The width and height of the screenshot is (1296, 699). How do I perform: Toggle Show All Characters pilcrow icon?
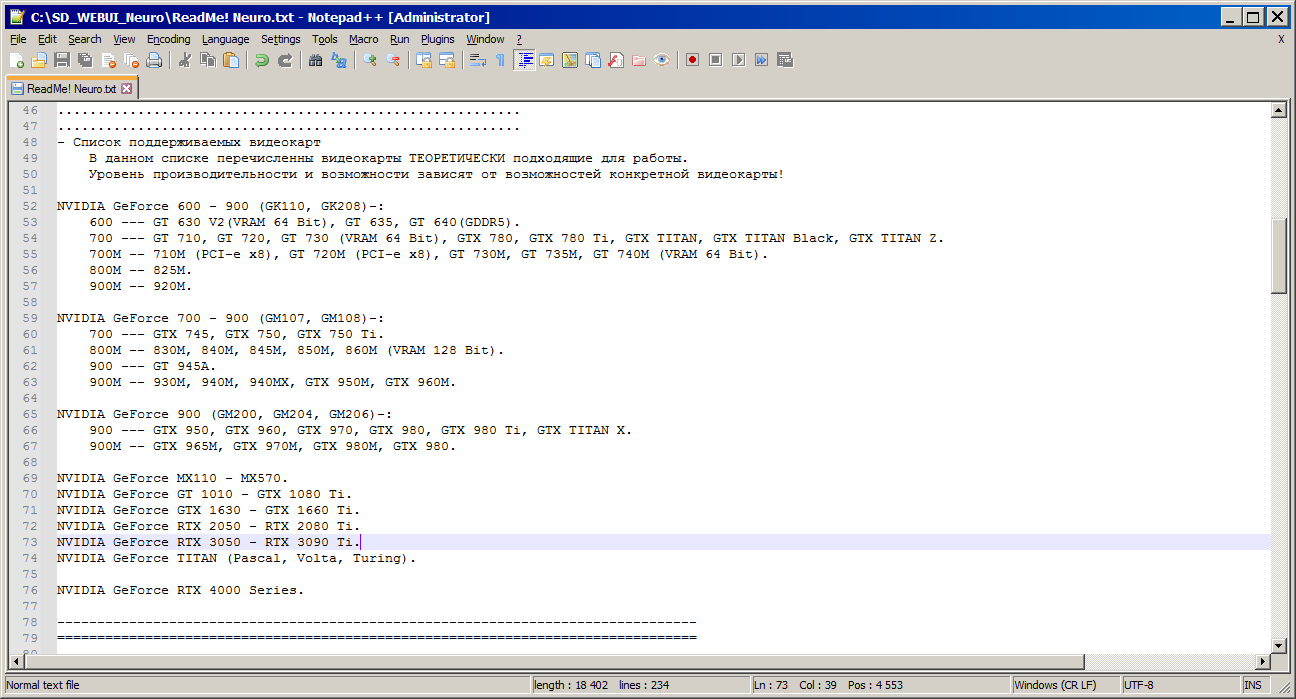tap(500, 60)
